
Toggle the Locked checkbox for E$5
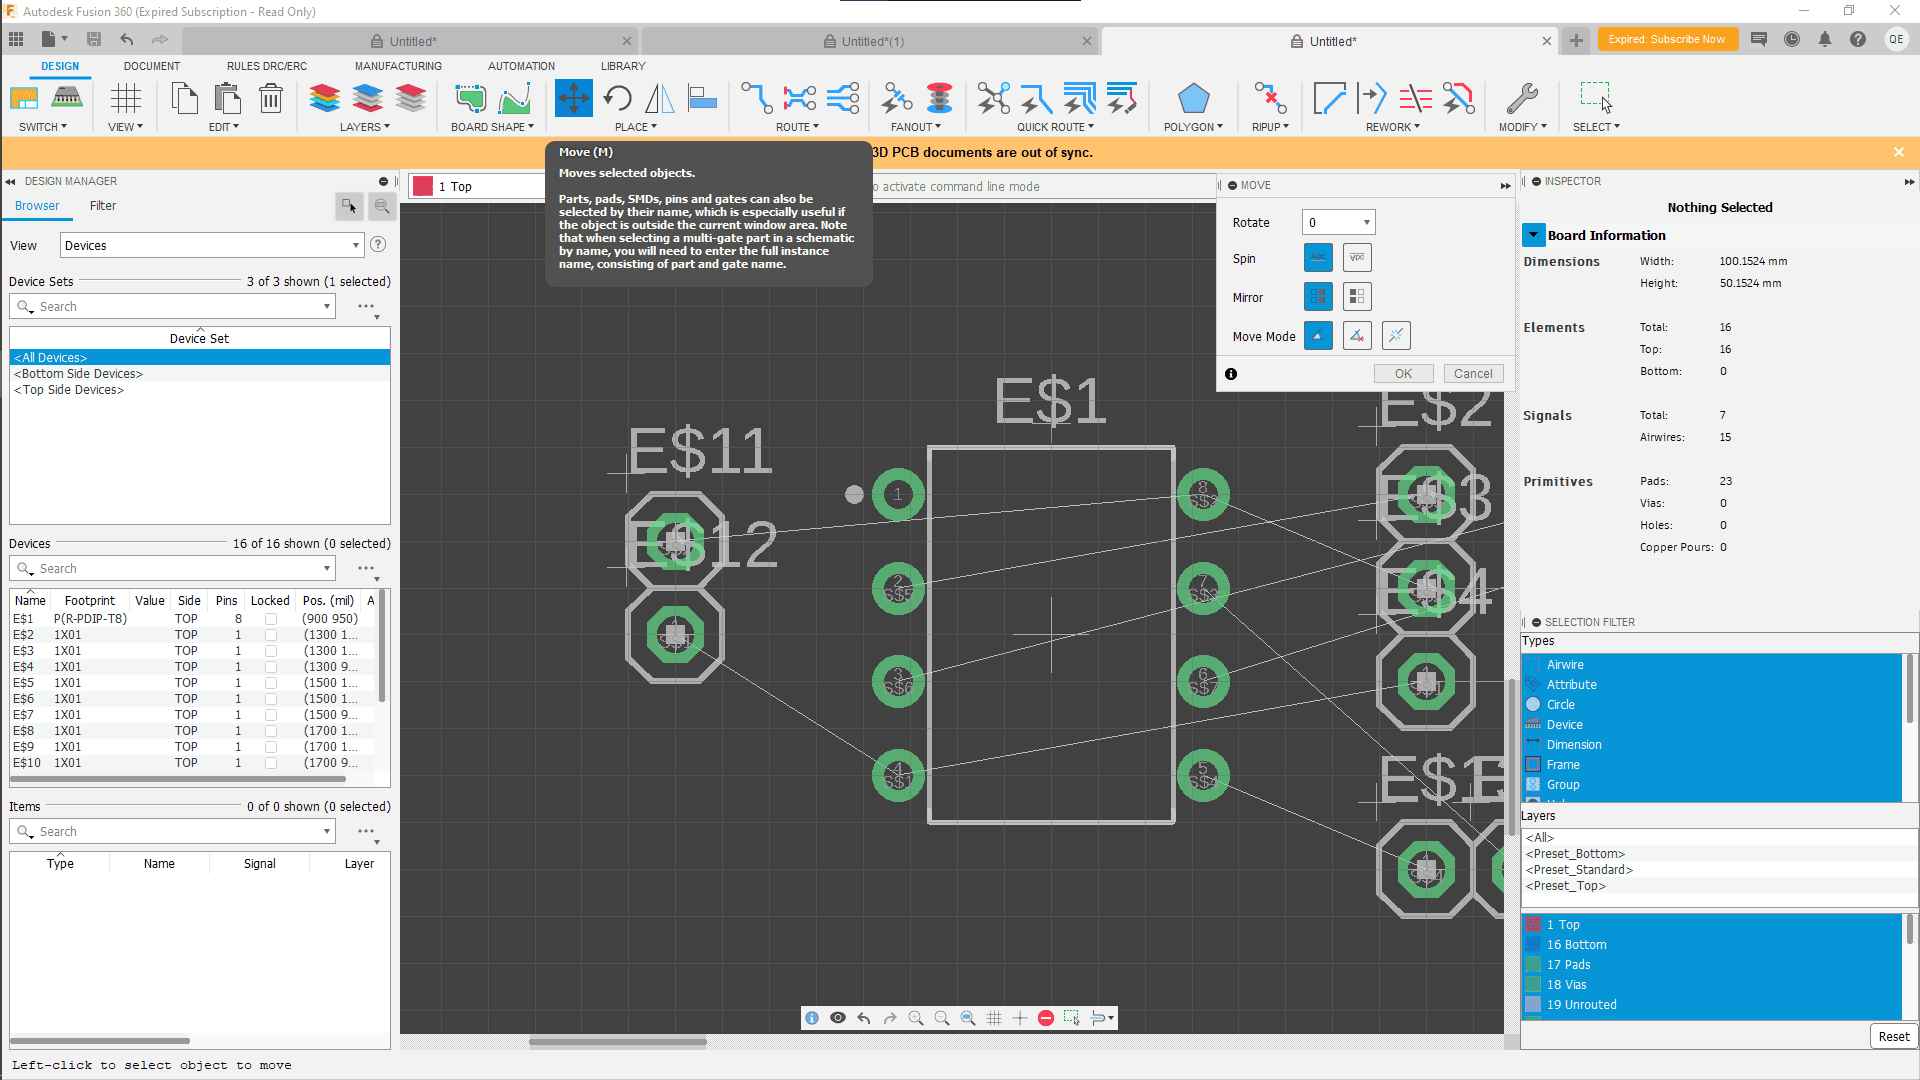(271, 683)
